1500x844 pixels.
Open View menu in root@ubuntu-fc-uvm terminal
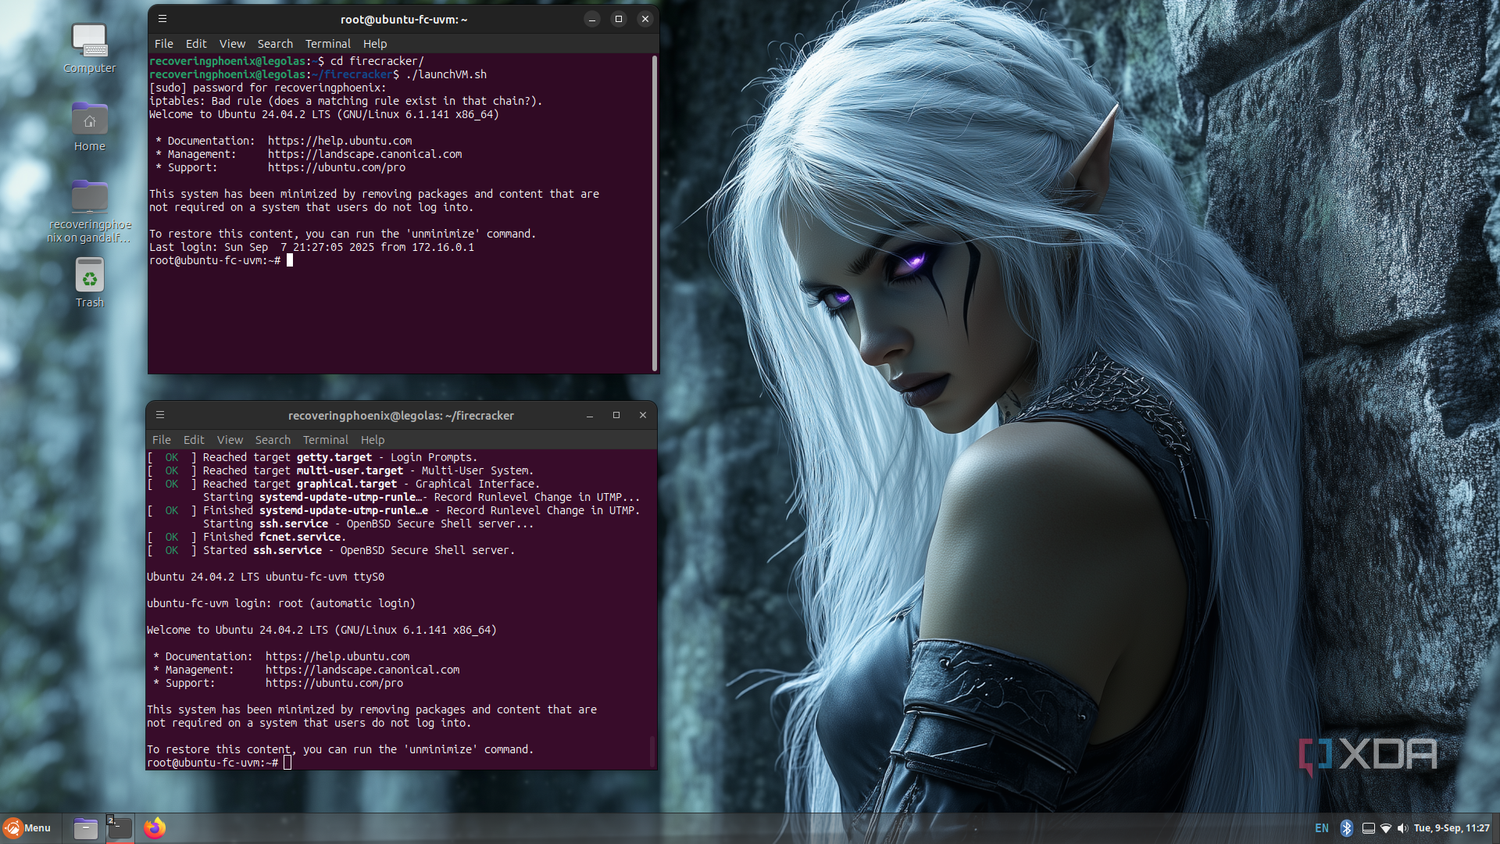(232, 44)
